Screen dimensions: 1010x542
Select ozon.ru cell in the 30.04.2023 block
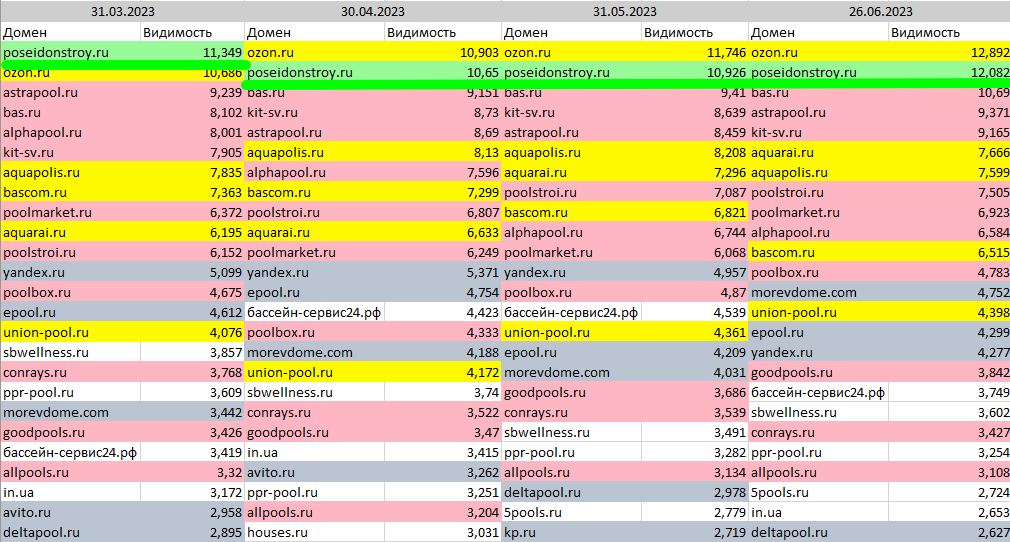pos(315,52)
